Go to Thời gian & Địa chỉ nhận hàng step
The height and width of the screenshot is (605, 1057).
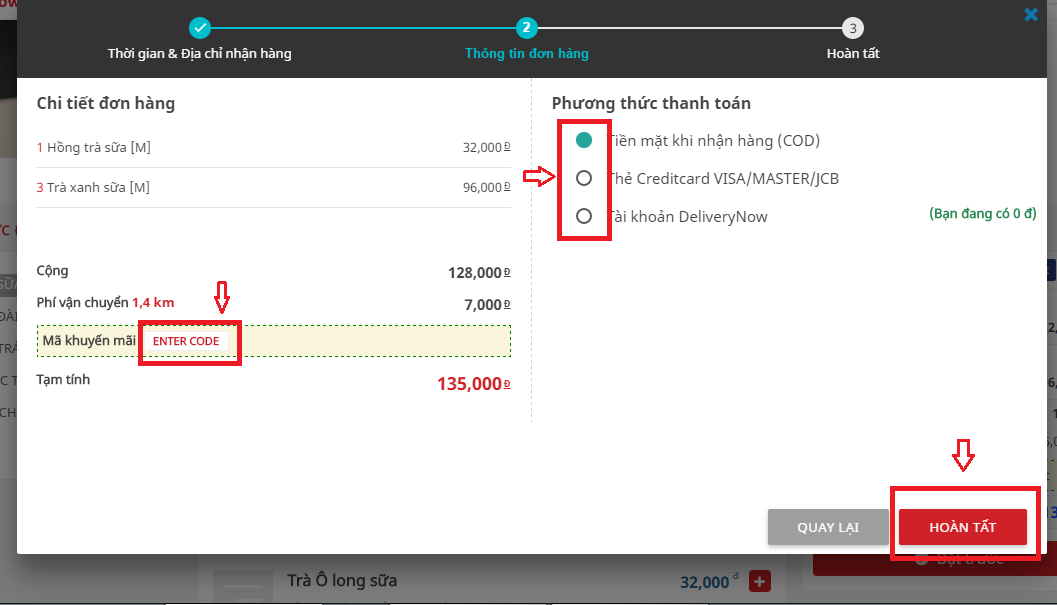point(200,53)
